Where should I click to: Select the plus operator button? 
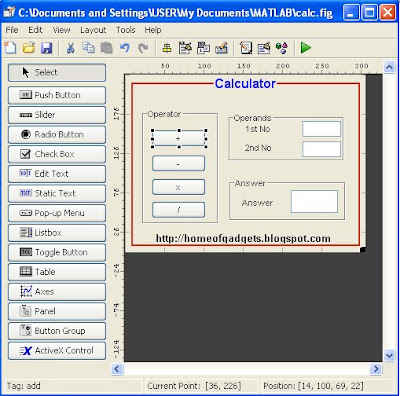point(179,138)
